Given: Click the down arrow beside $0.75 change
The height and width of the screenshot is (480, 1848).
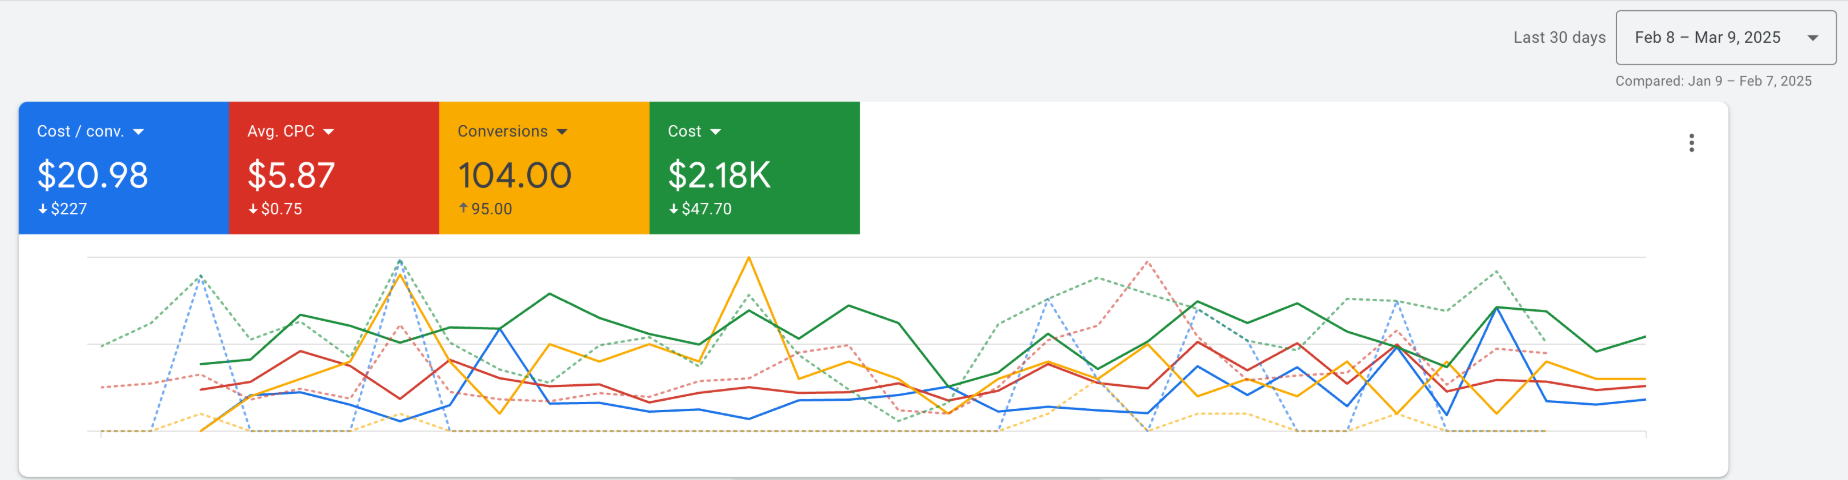Looking at the screenshot, I should pyautogui.click(x=253, y=209).
